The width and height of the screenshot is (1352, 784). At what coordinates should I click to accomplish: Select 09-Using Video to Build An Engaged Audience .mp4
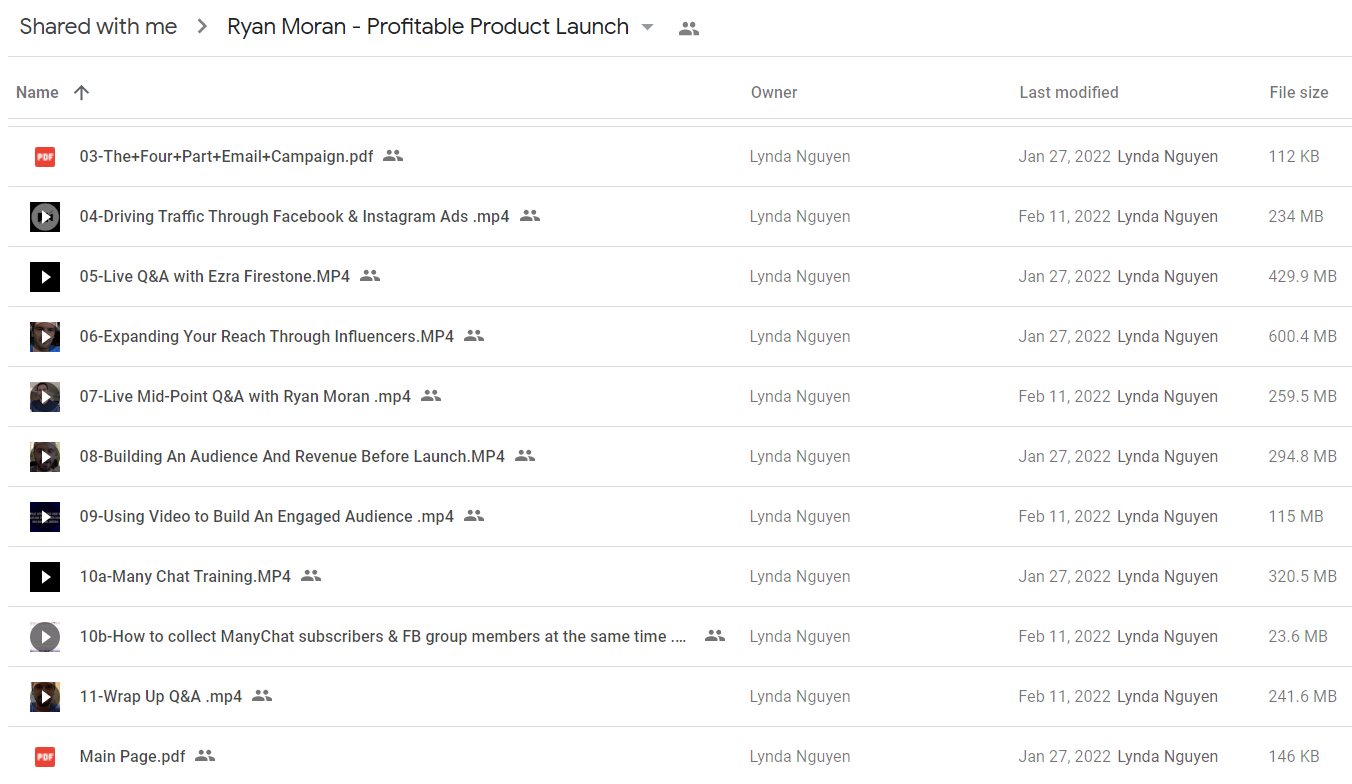coord(267,516)
